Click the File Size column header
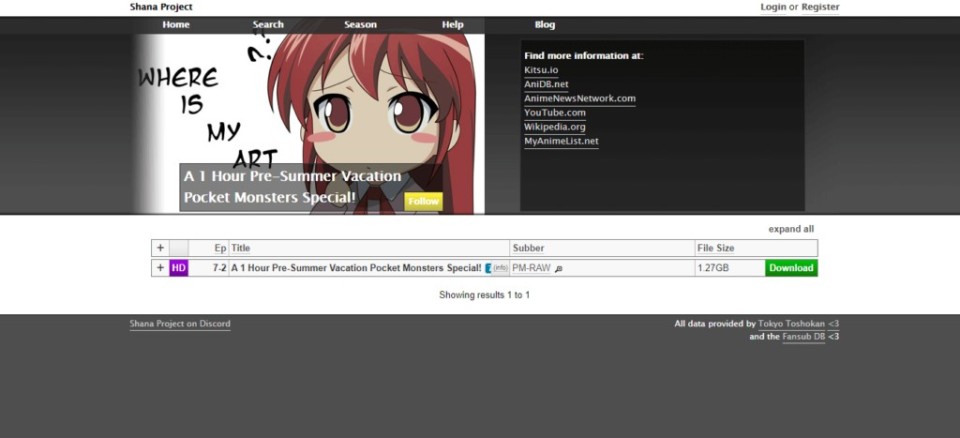The width and height of the screenshot is (960, 438). point(716,248)
